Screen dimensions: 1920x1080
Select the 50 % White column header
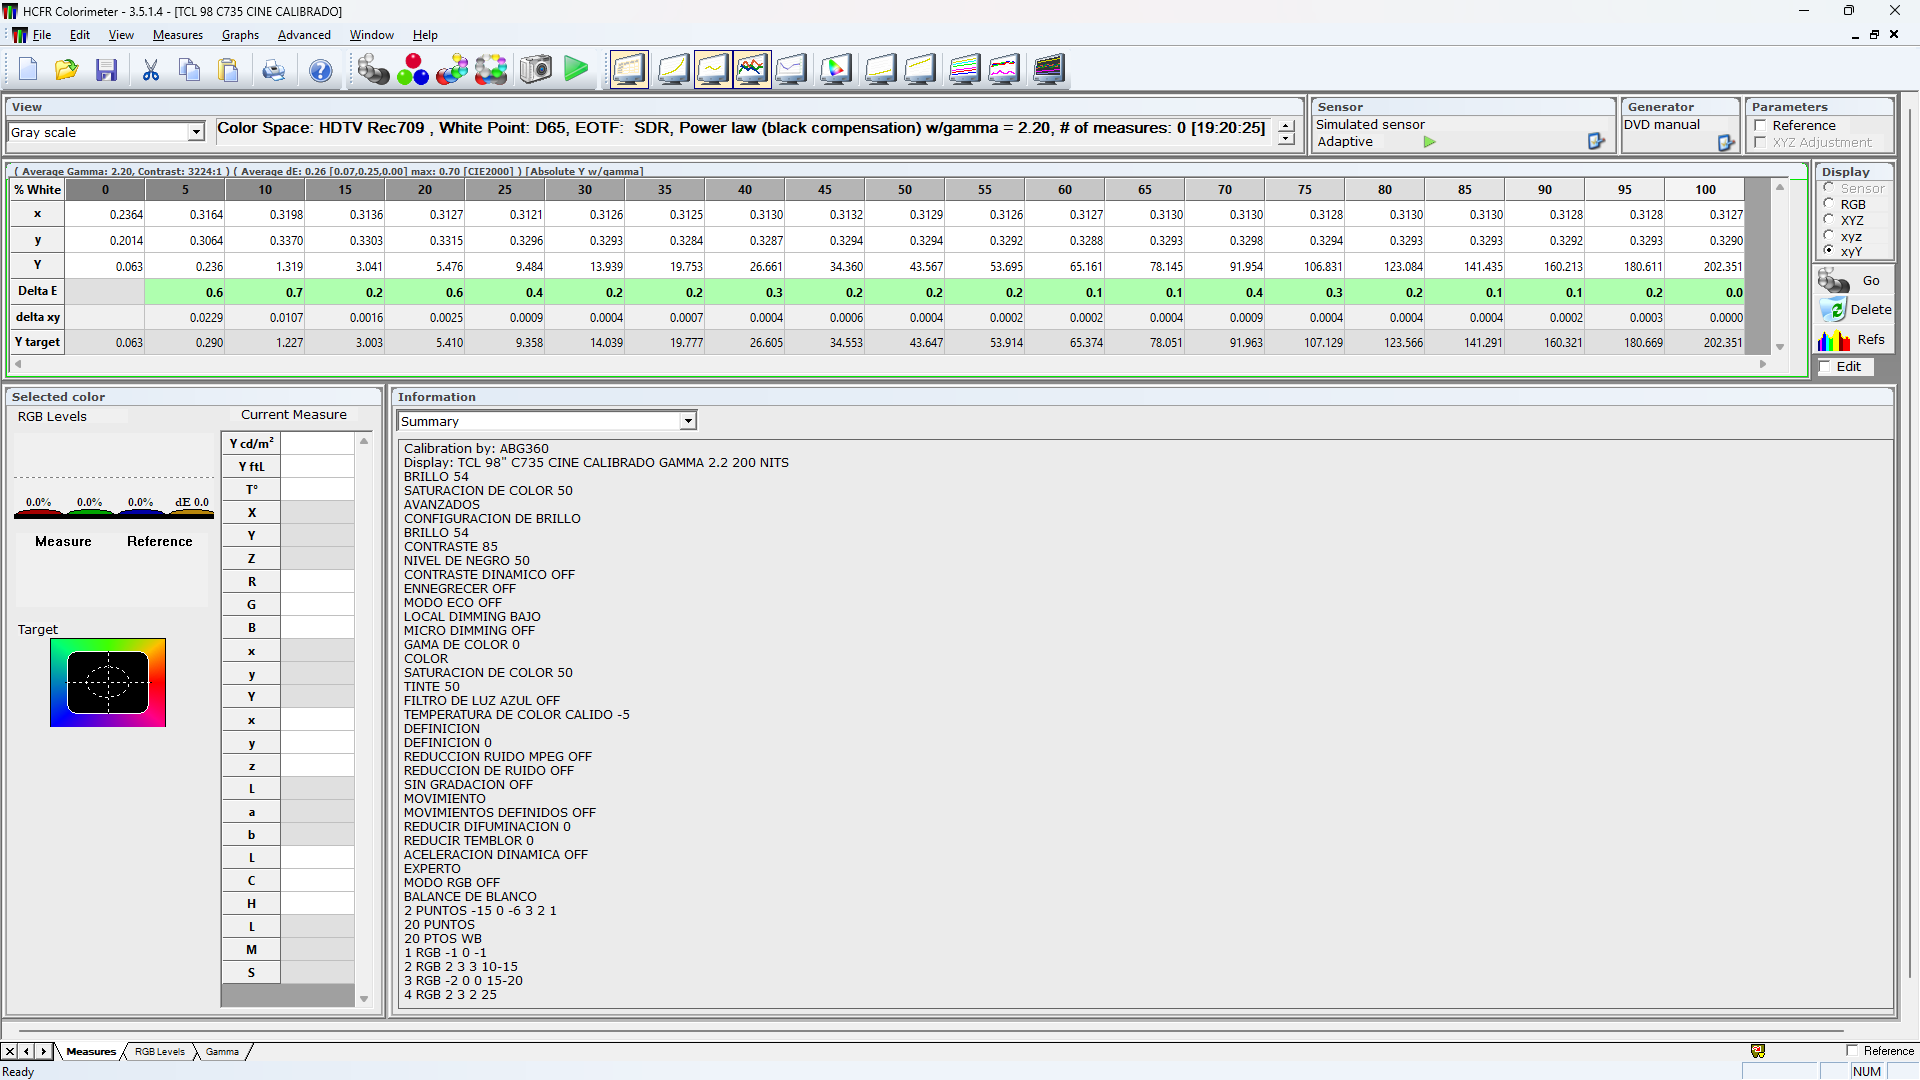(x=905, y=190)
